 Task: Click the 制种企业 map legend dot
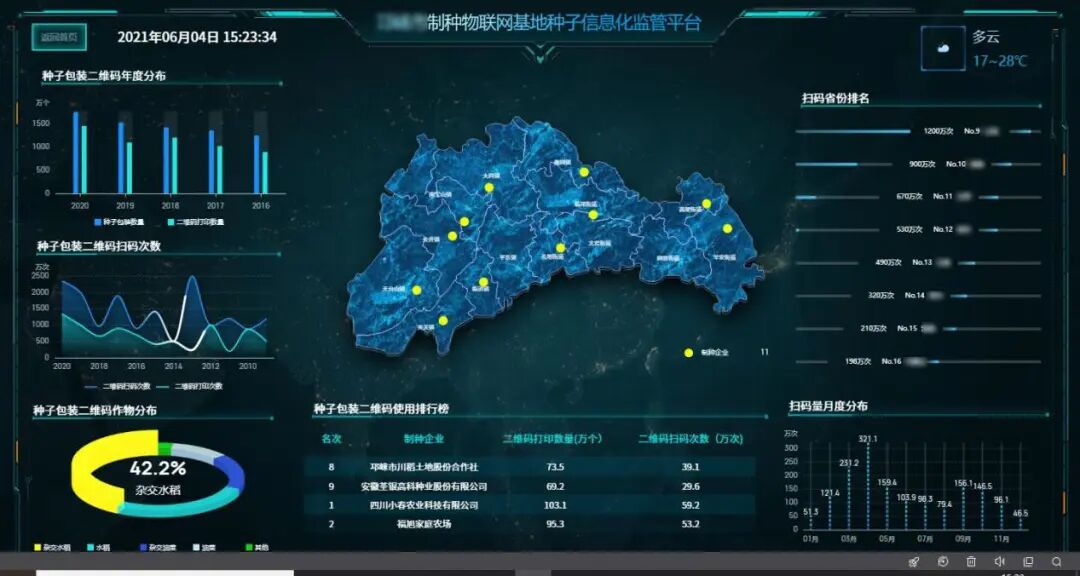click(687, 352)
